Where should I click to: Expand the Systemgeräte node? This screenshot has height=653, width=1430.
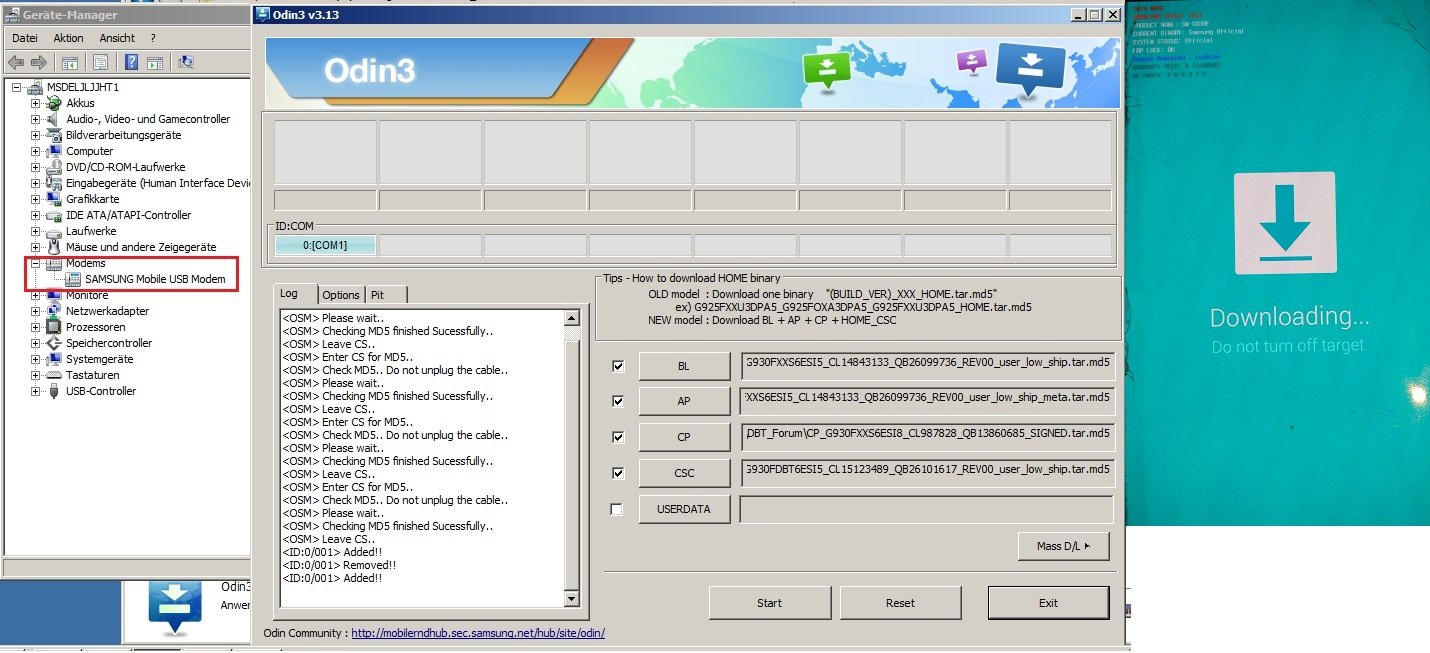pyautogui.click(x=36, y=359)
